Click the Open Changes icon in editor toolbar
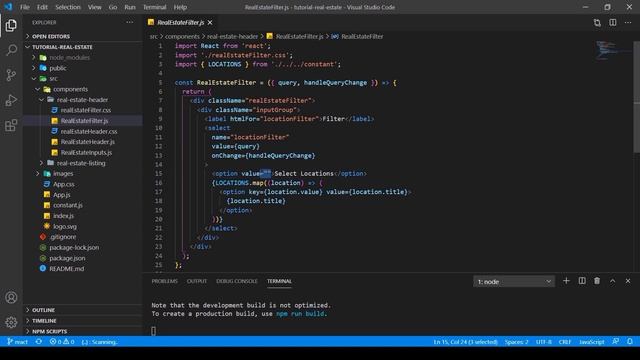The image size is (640, 360). 597,22
